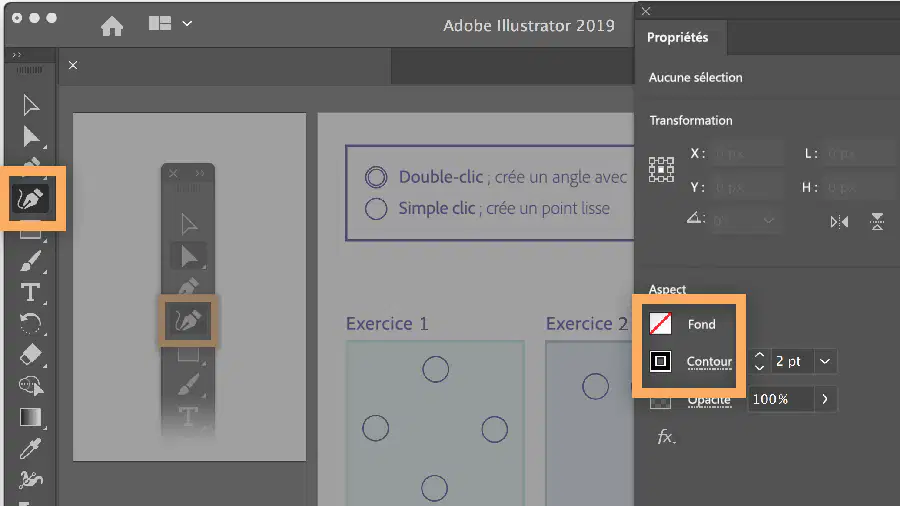
Task: Select the Selection tool arrow
Action: pos(30,105)
